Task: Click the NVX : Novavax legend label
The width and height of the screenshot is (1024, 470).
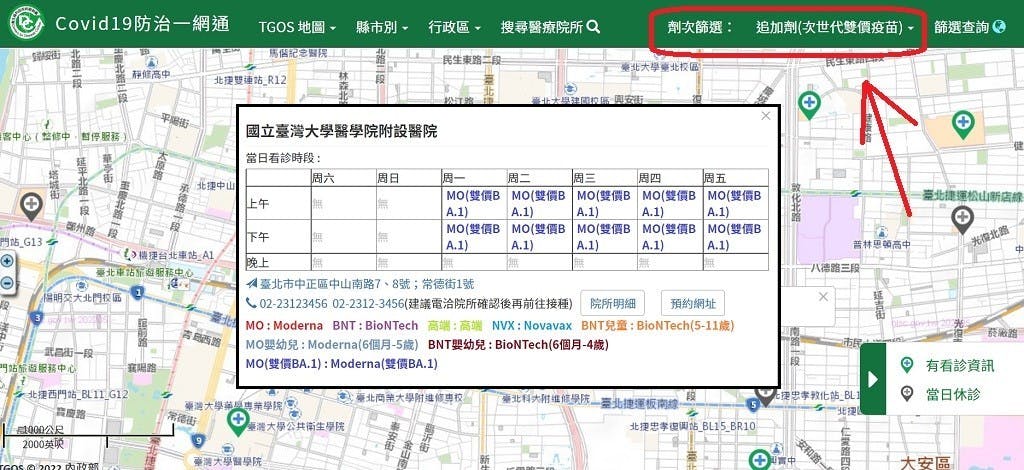Action: (532, 325)
